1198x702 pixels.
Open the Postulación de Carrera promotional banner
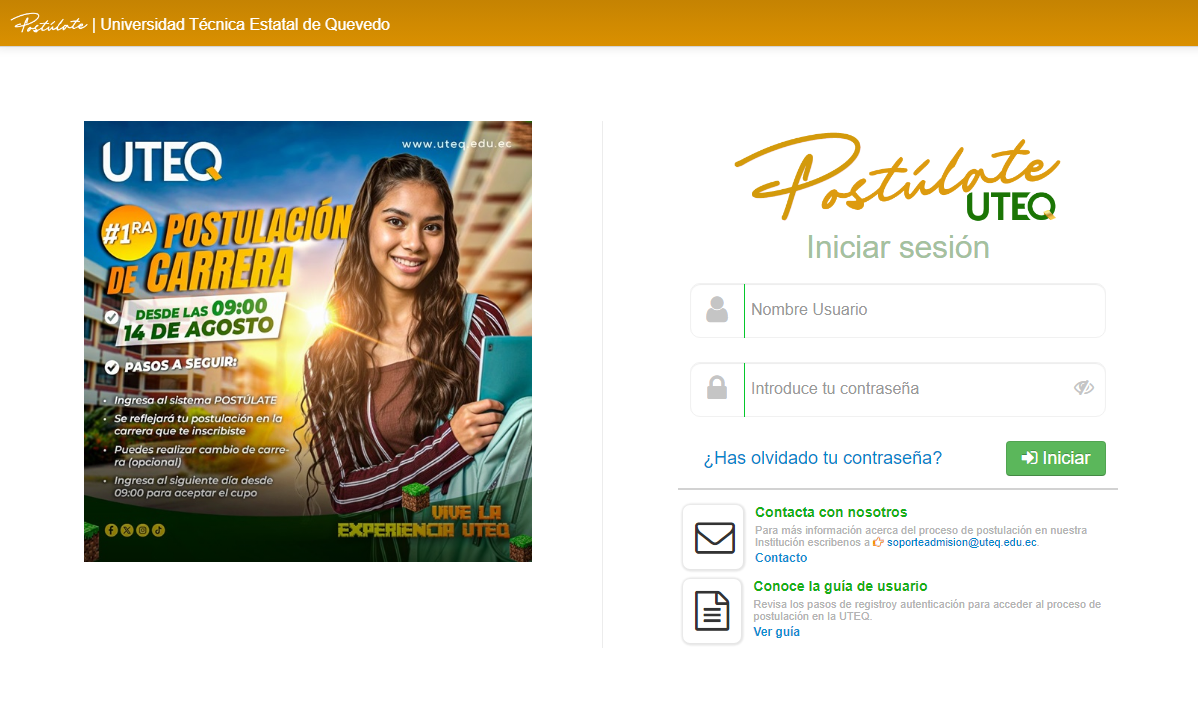[x=308, y=341]
